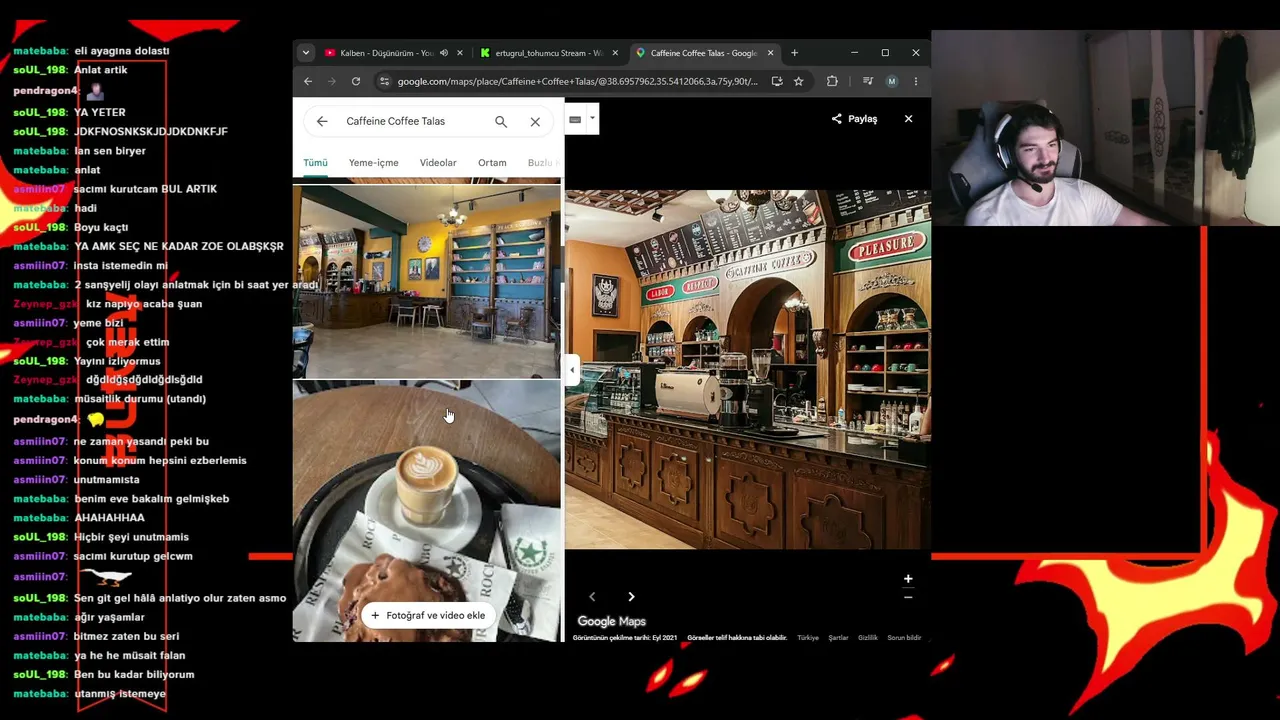Show the previous photo in the viewer

(592, 597)
